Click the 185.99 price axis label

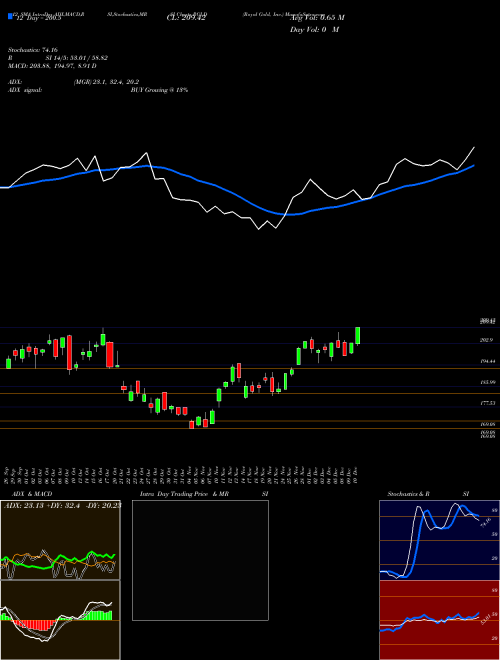click(x=487, y=382)
